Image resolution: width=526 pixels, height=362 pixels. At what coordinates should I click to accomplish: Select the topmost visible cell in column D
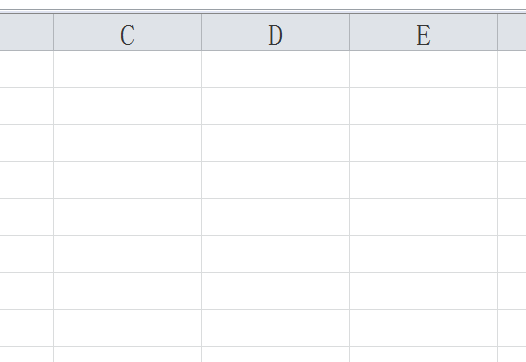[275, 69]
